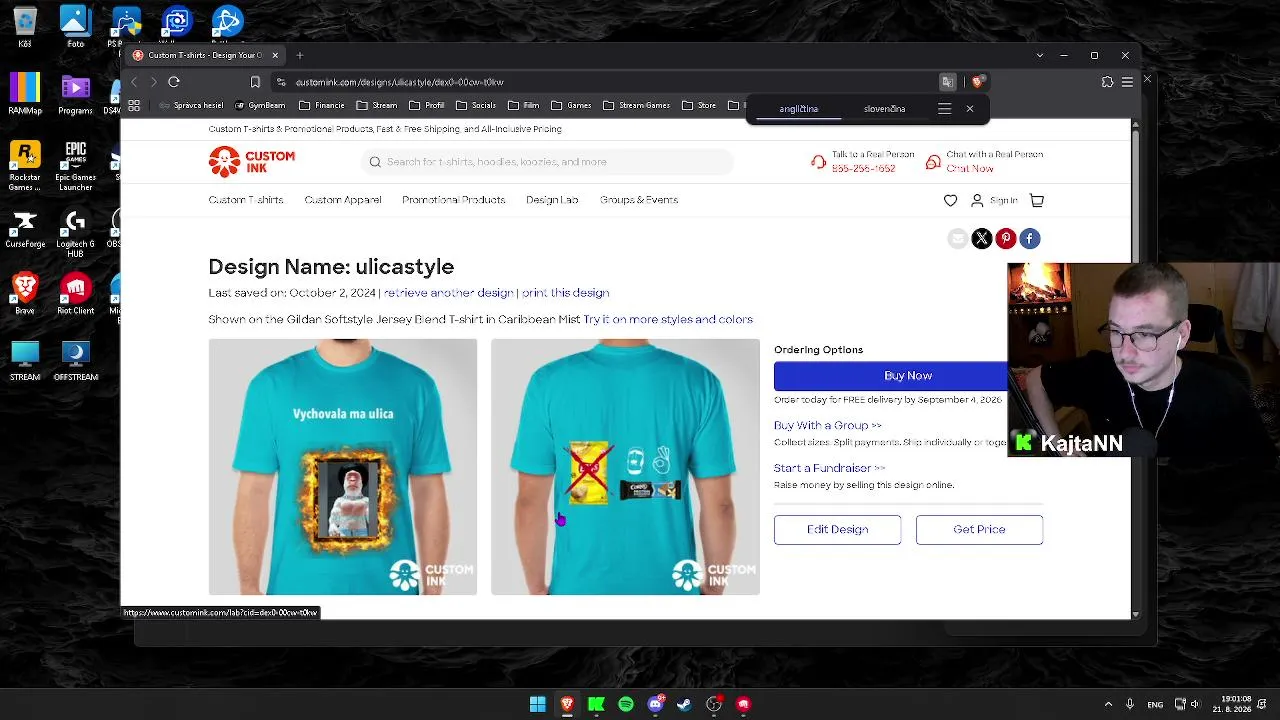The image size is (1280, 720).
Task: Share design by email icon
Action: coord(958,238)
